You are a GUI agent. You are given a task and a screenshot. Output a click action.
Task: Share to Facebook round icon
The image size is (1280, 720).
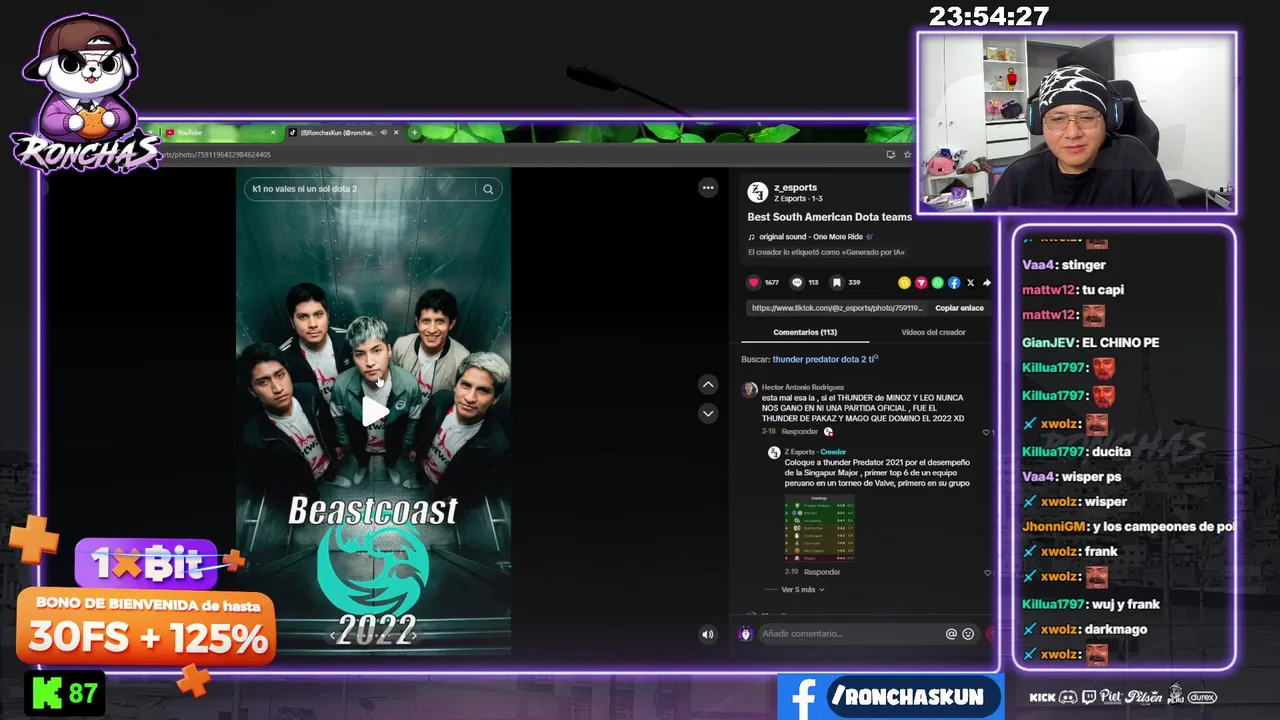coord(954,283)
